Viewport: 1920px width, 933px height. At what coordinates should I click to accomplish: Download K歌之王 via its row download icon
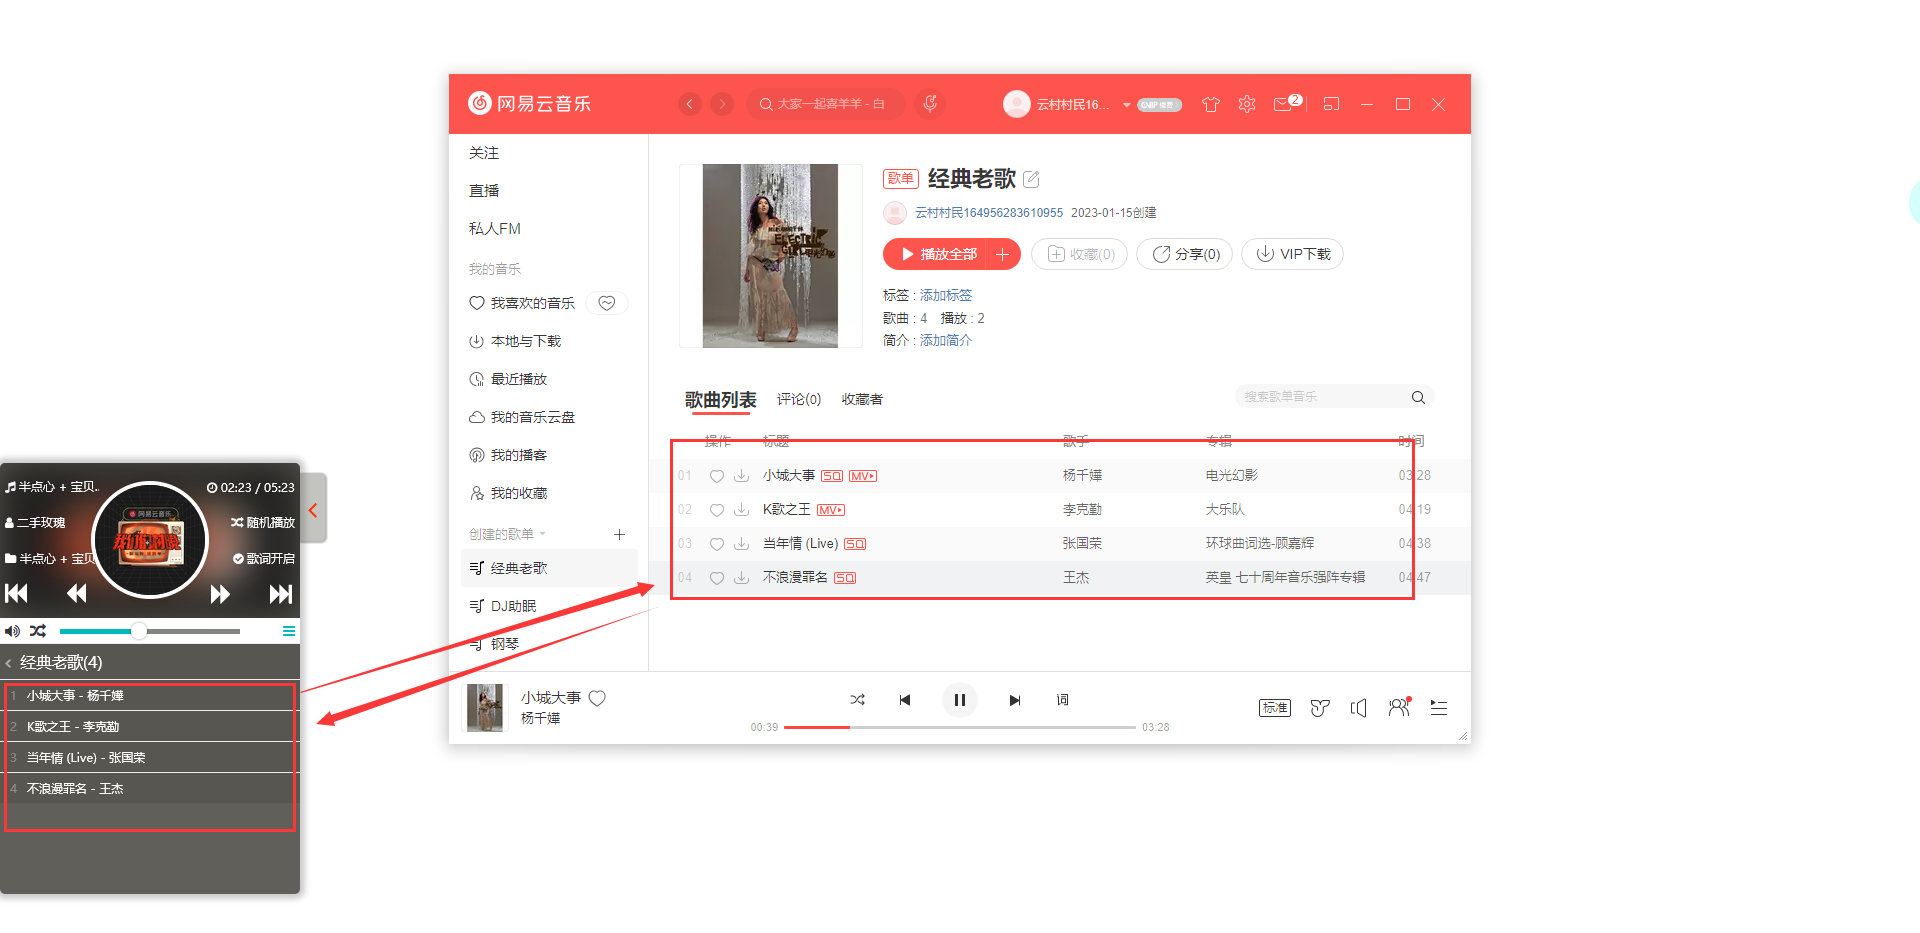point(741,510)
